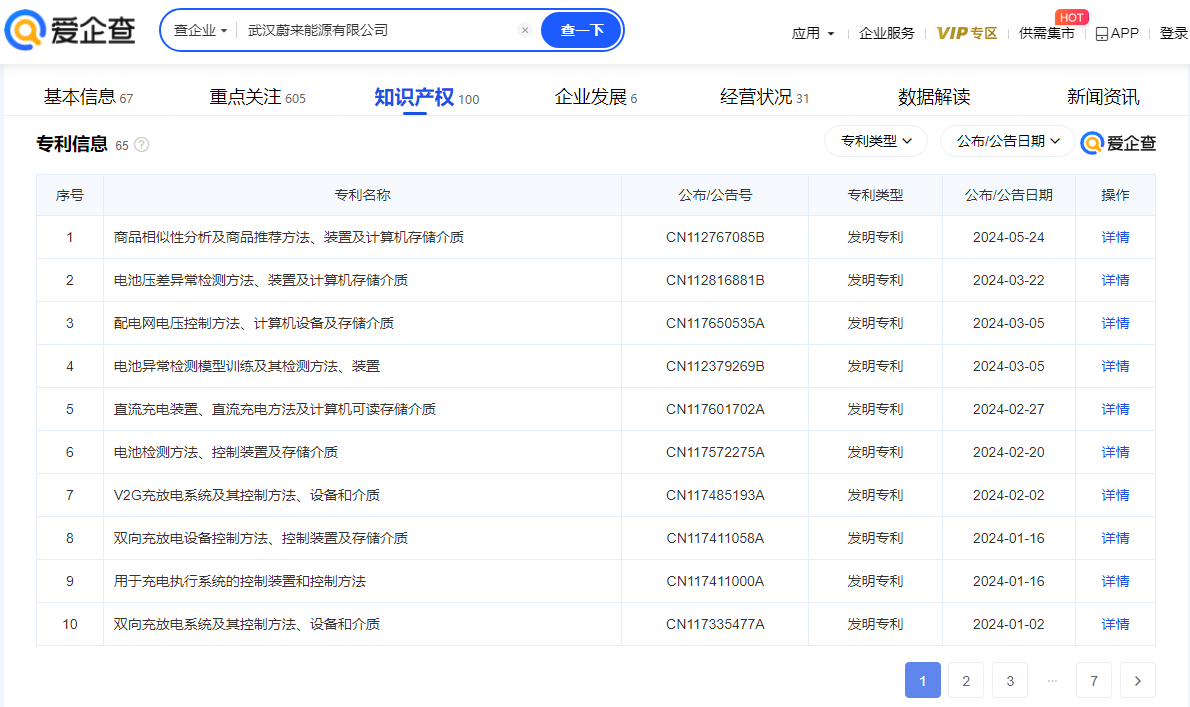Clear the search box with the X icon
This screenshot has width=1190, height=707.
(525, 31)
